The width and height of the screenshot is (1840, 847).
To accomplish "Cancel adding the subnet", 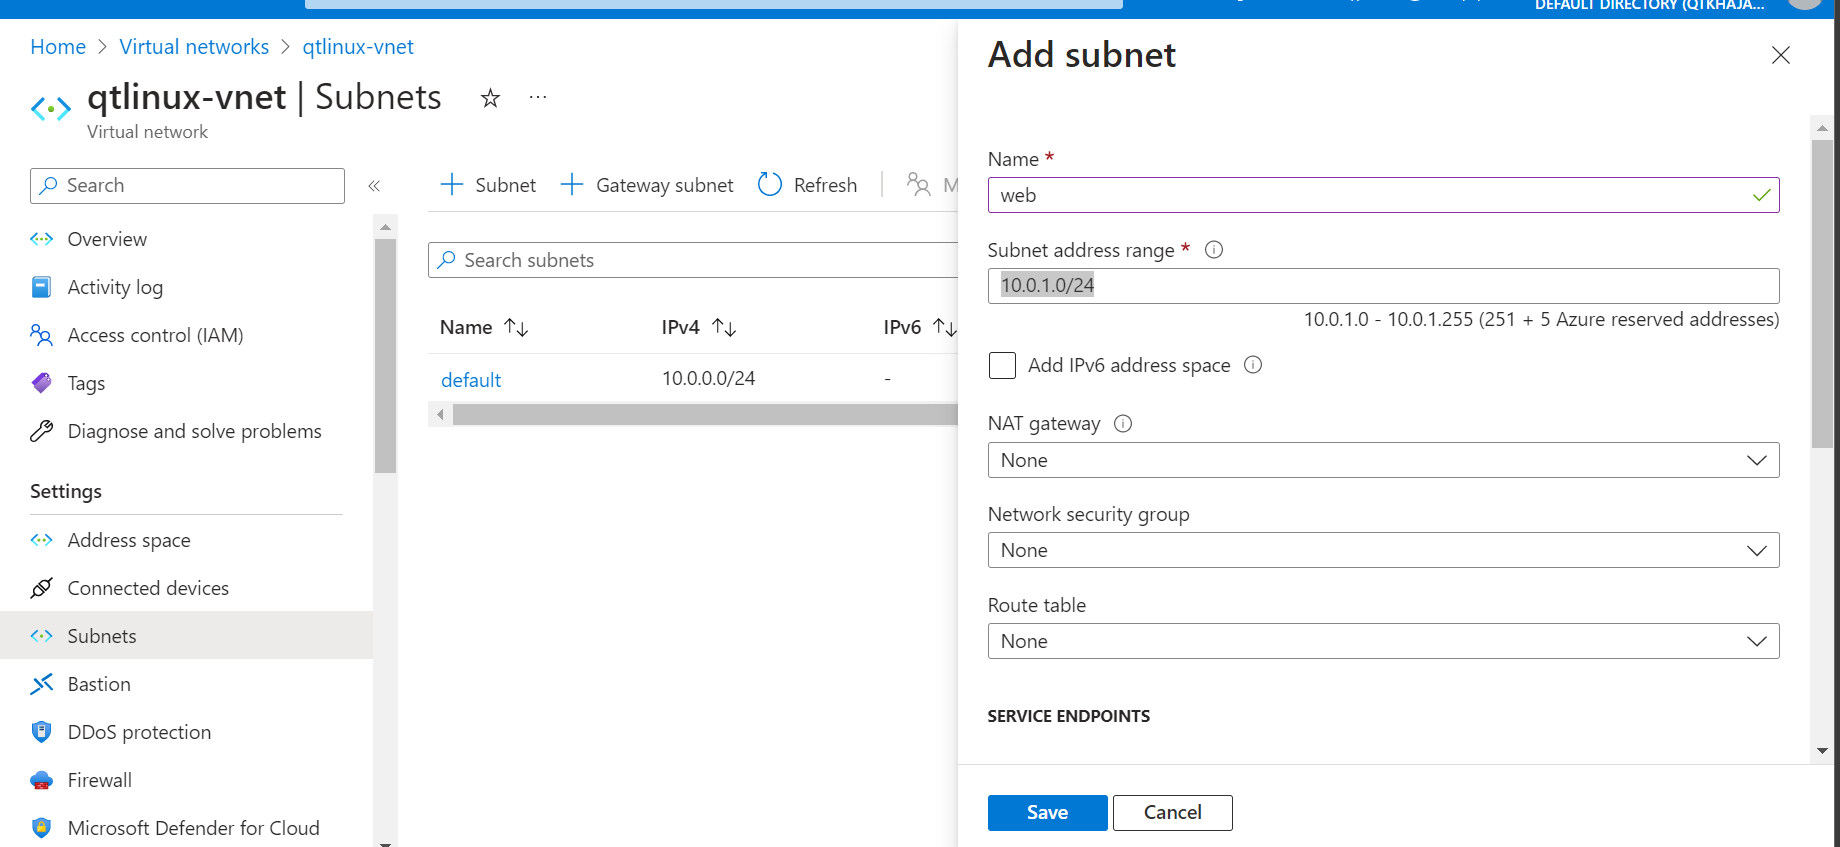I will tap(1172, 813).
